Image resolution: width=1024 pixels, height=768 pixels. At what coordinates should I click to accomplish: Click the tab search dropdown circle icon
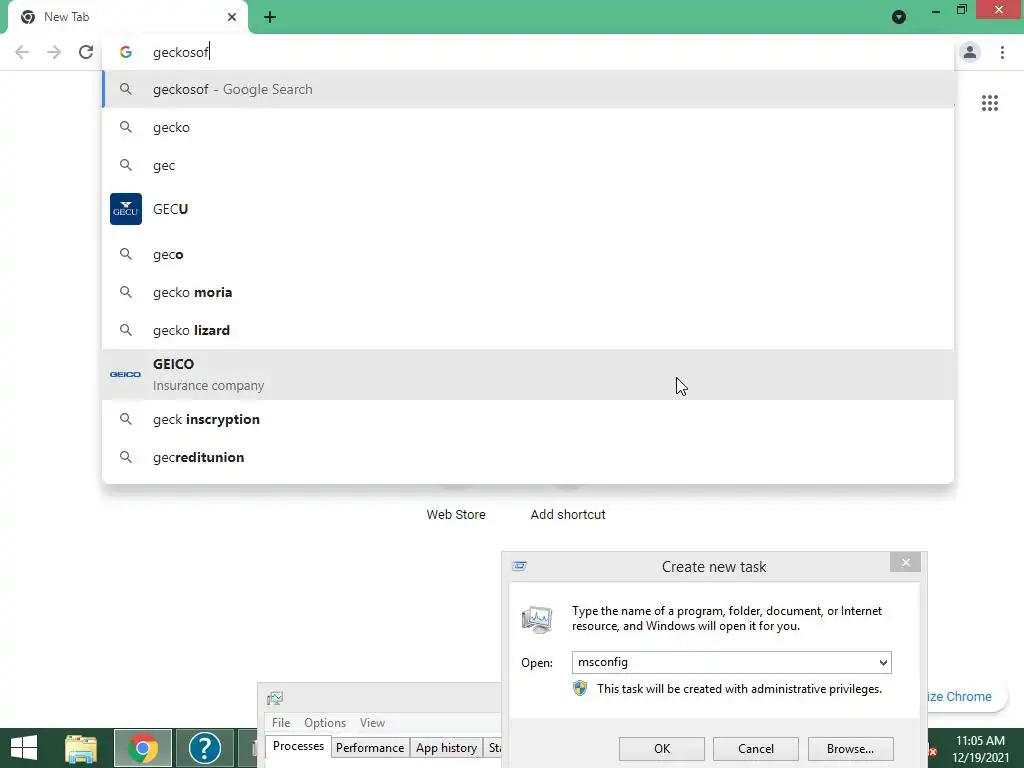point(899,17)
